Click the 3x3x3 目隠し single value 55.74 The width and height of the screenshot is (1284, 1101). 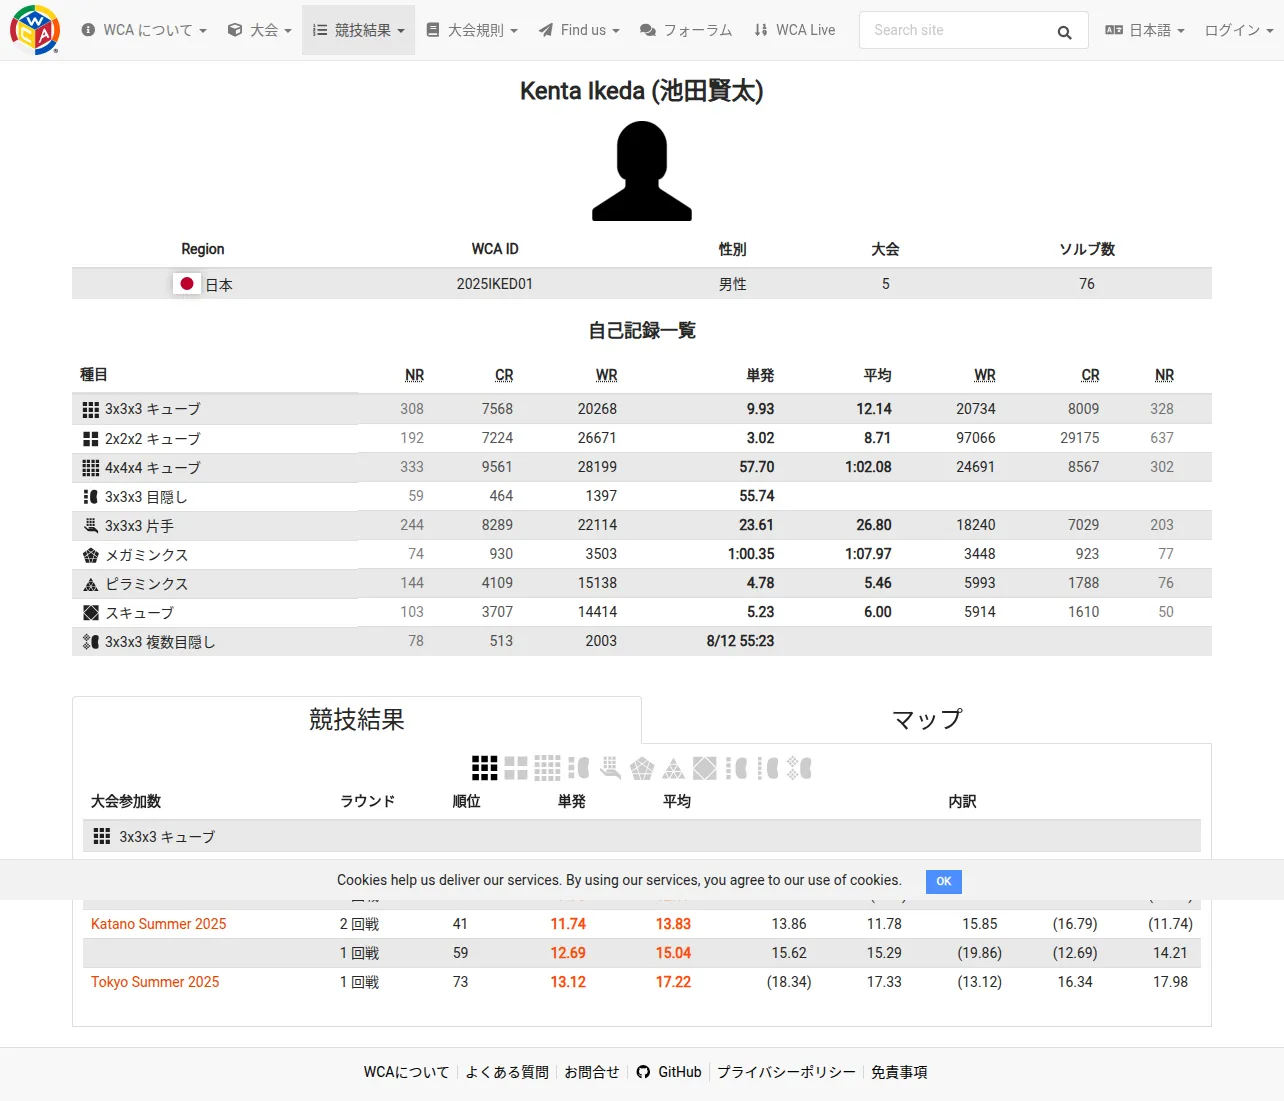point(757,496)
